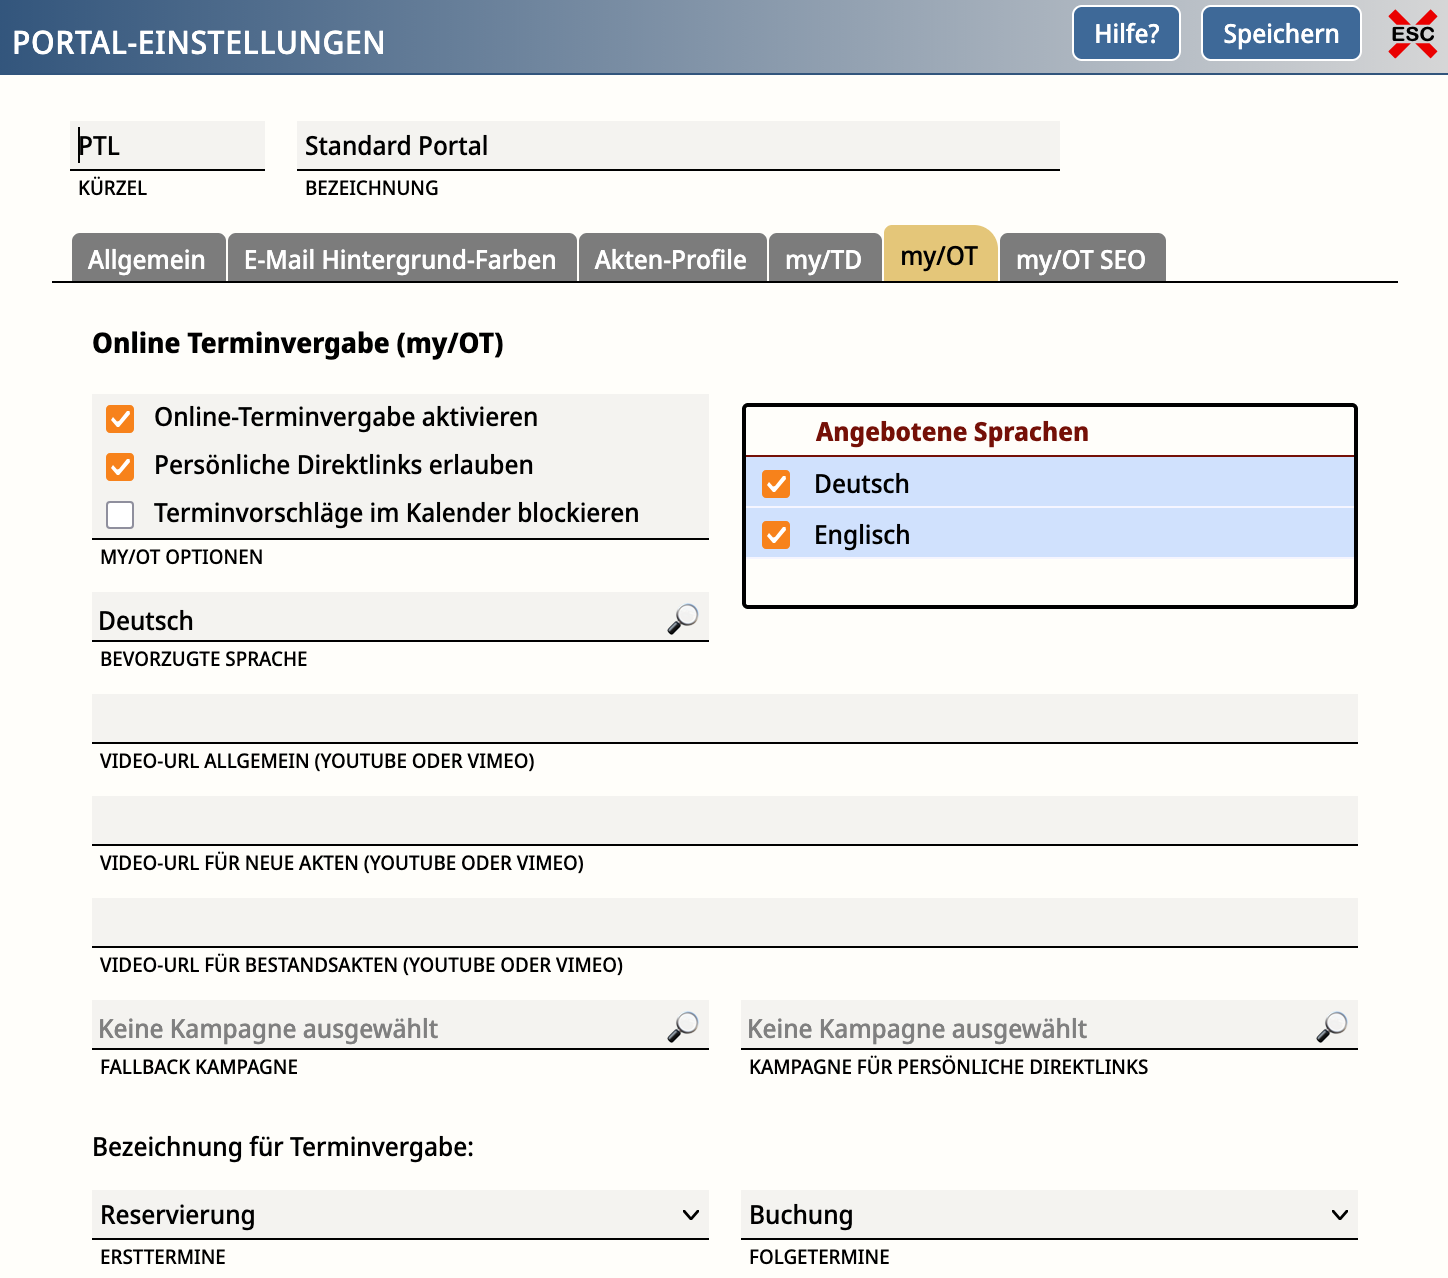Viewport: 1448px width, 1278px height.
Task: Expand the Folgetermine Buchung dropdown
Action: tap(1049, 1215)
